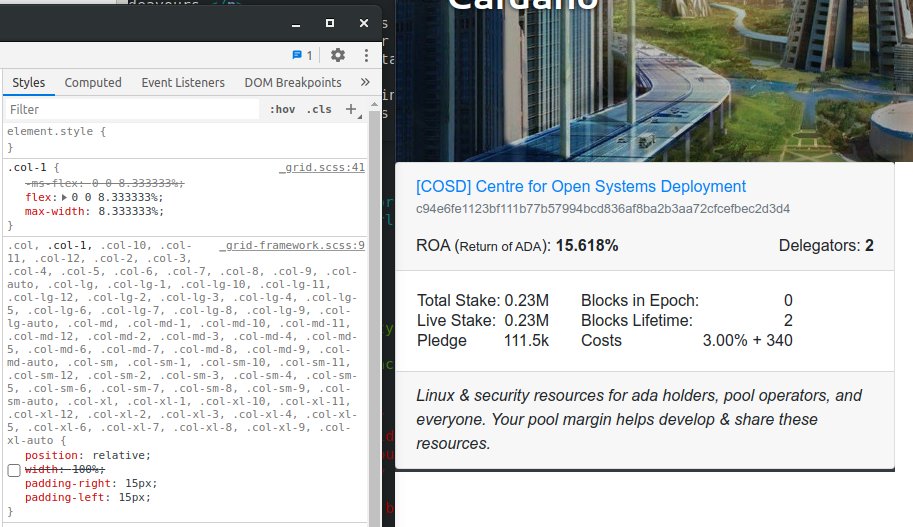The height and width of the screenshot is (527, 913).
Task: Enable the width: 100% checkbox
Action: pyautogui.click(x=14, y=470)
